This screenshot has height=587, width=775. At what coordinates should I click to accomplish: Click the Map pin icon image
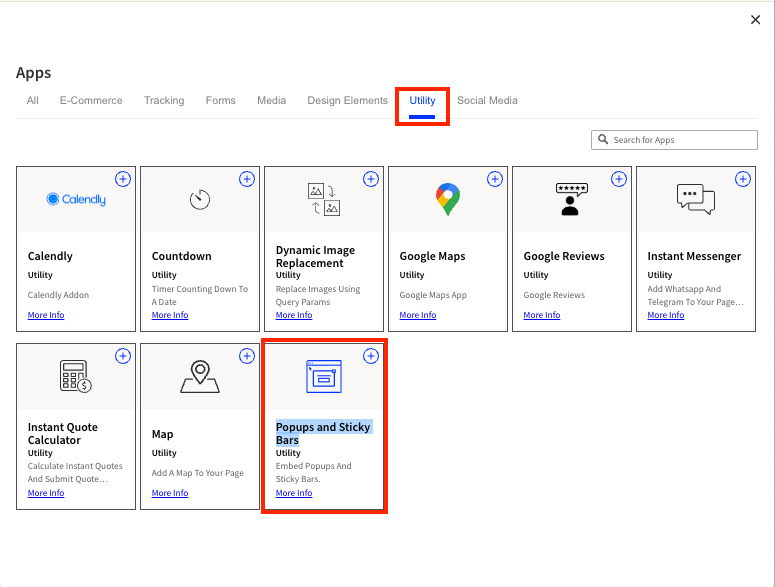tap(200, 377)
